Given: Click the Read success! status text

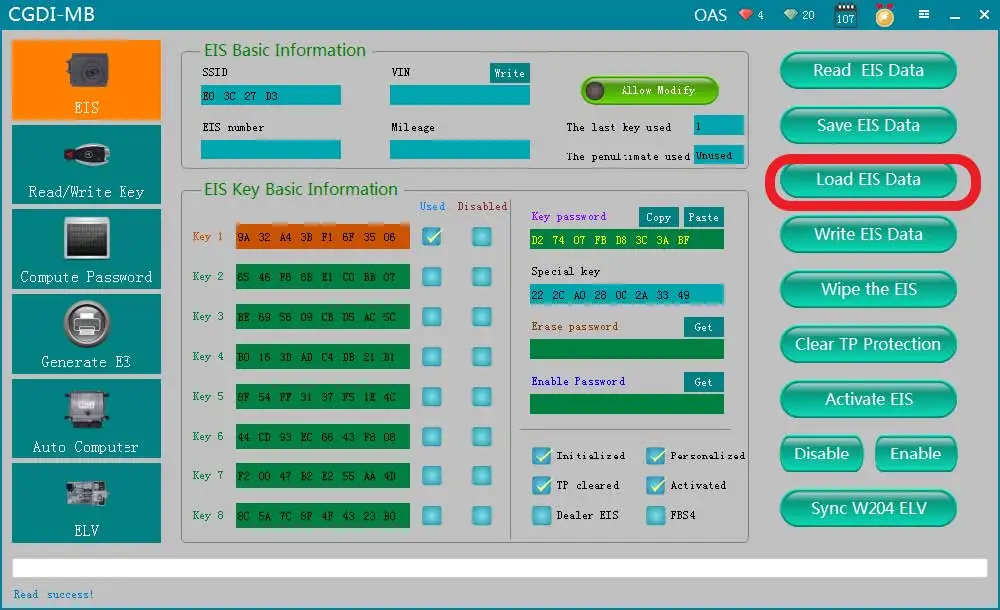Looking at the screenshot, I should click(54, 594).
